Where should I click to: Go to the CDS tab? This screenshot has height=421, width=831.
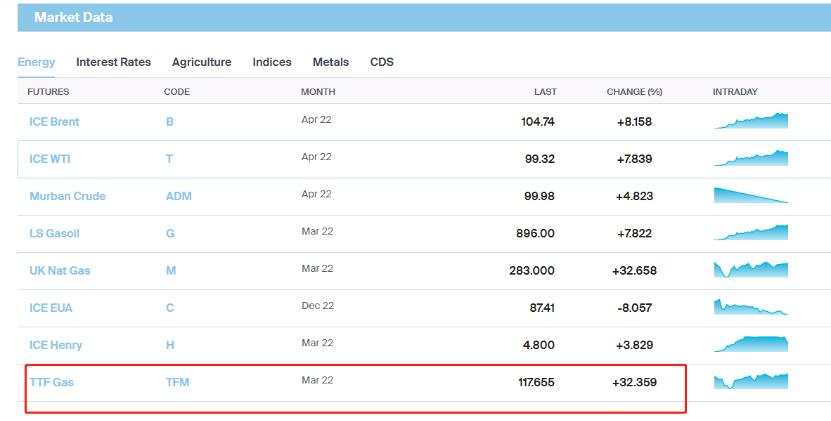click(x=382, y=62)
